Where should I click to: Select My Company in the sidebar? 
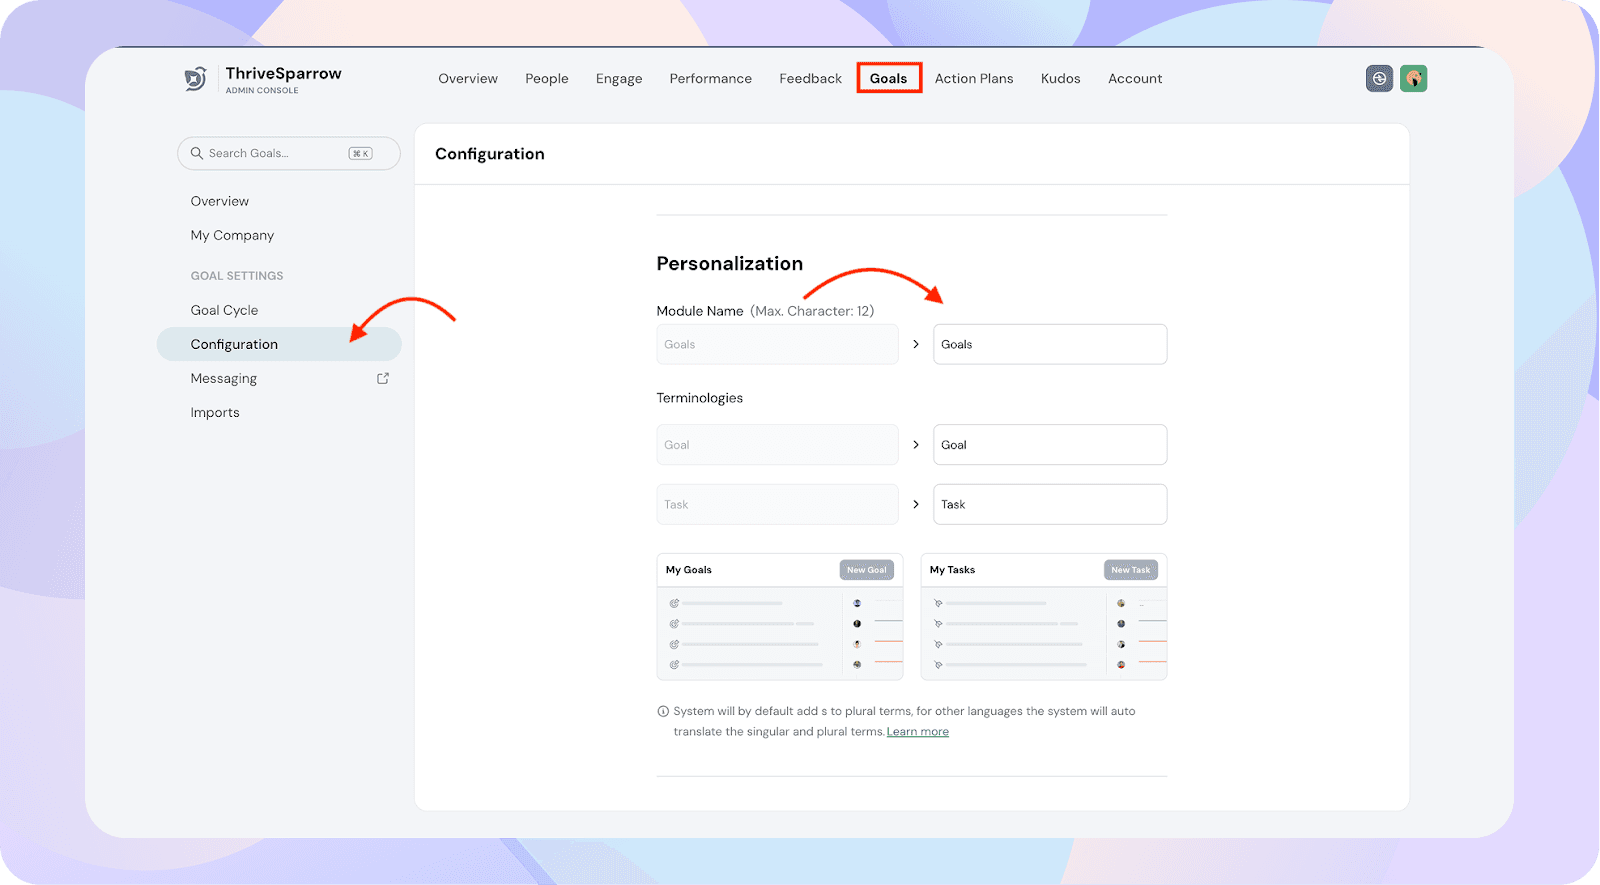tap(232, 235)
